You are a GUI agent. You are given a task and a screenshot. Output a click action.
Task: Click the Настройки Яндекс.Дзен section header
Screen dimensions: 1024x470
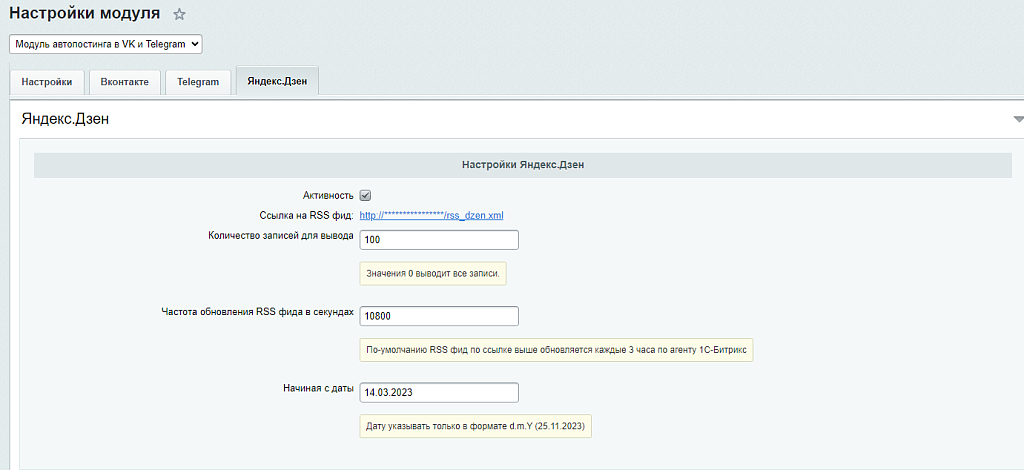522,165
